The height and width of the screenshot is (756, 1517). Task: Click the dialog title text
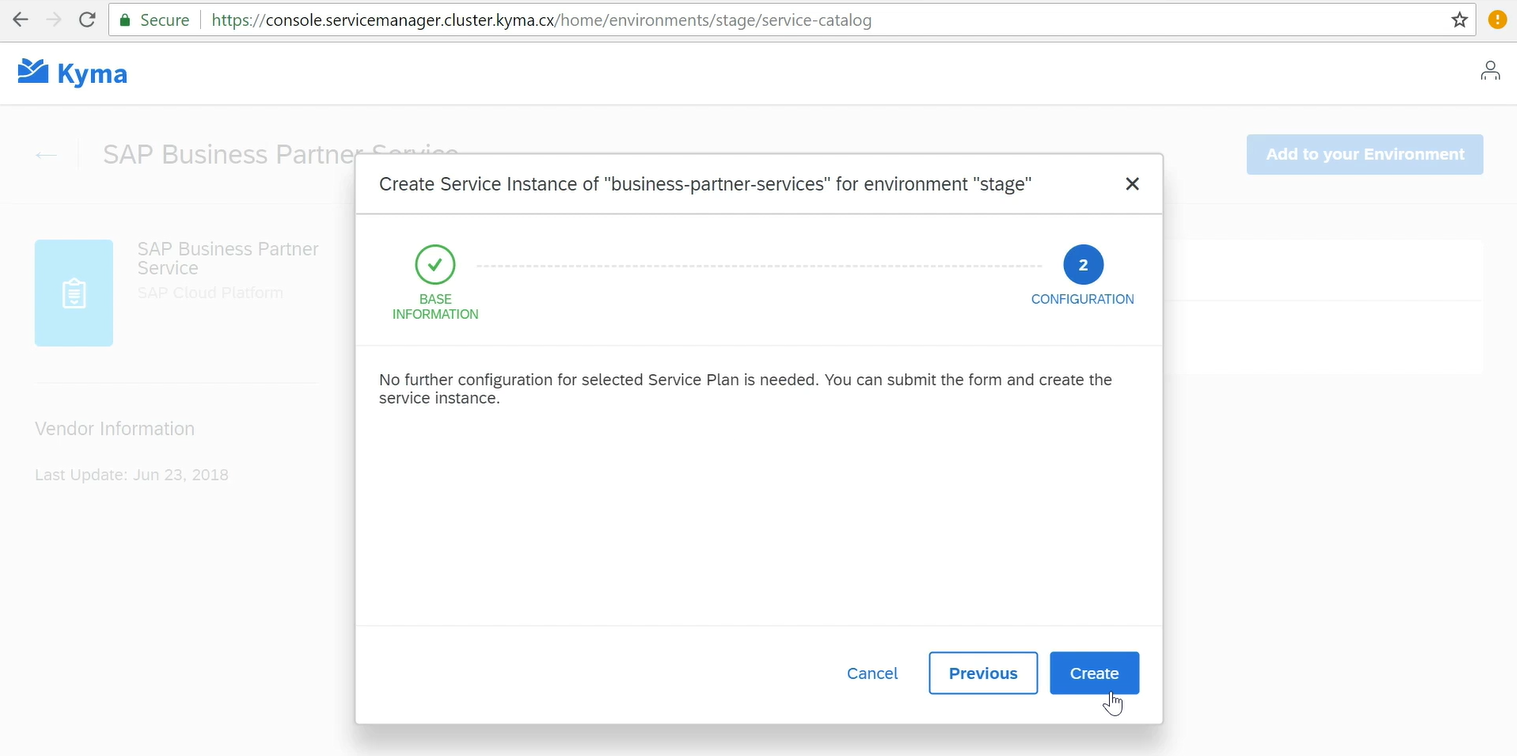coord(705,184)
